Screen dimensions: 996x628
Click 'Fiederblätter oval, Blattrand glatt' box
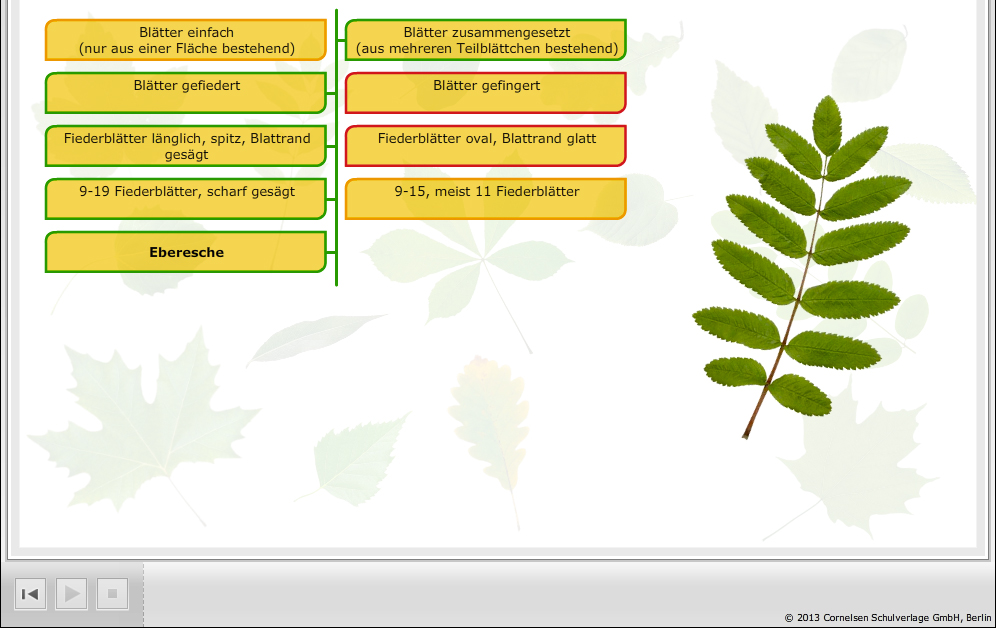click(x=486, y=146)
